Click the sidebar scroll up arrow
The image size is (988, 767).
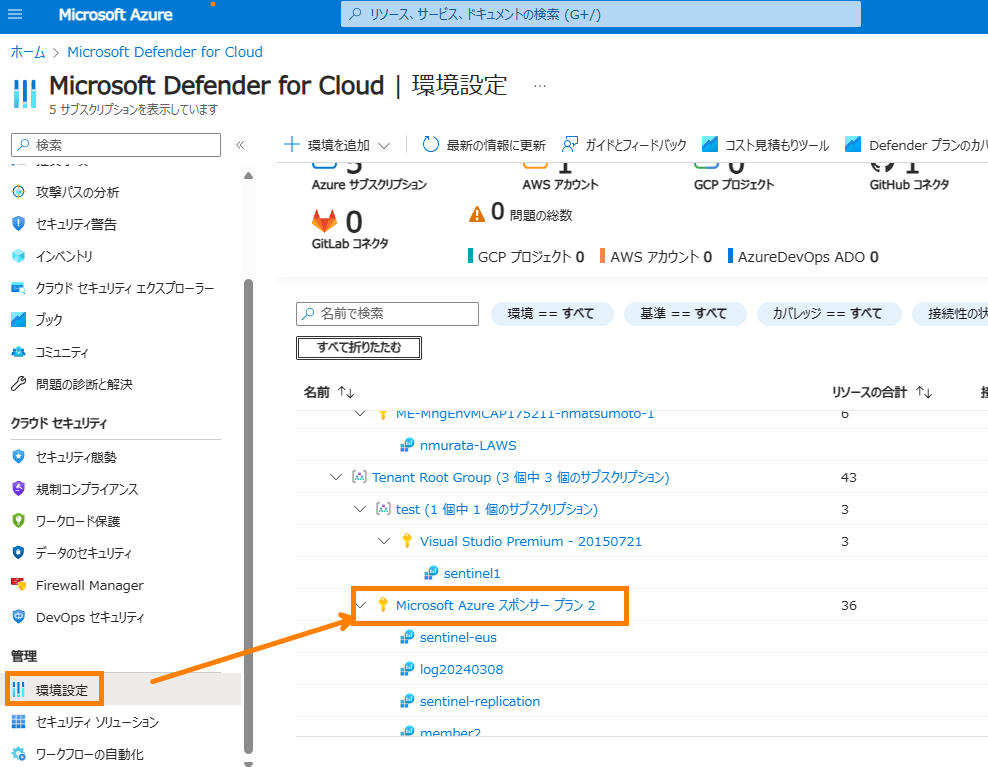pos(248,175)
